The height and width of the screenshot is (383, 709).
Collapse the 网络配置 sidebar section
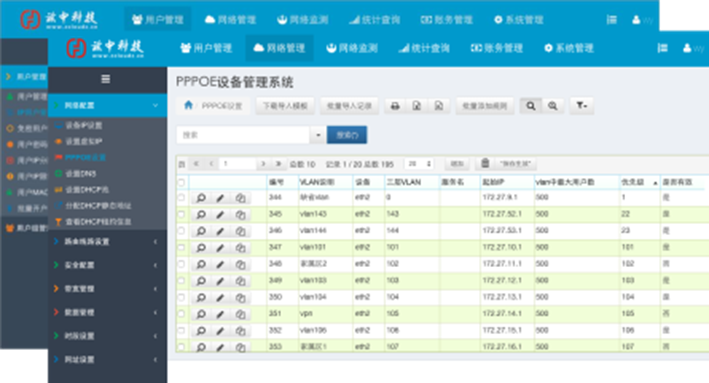point(108,105)
